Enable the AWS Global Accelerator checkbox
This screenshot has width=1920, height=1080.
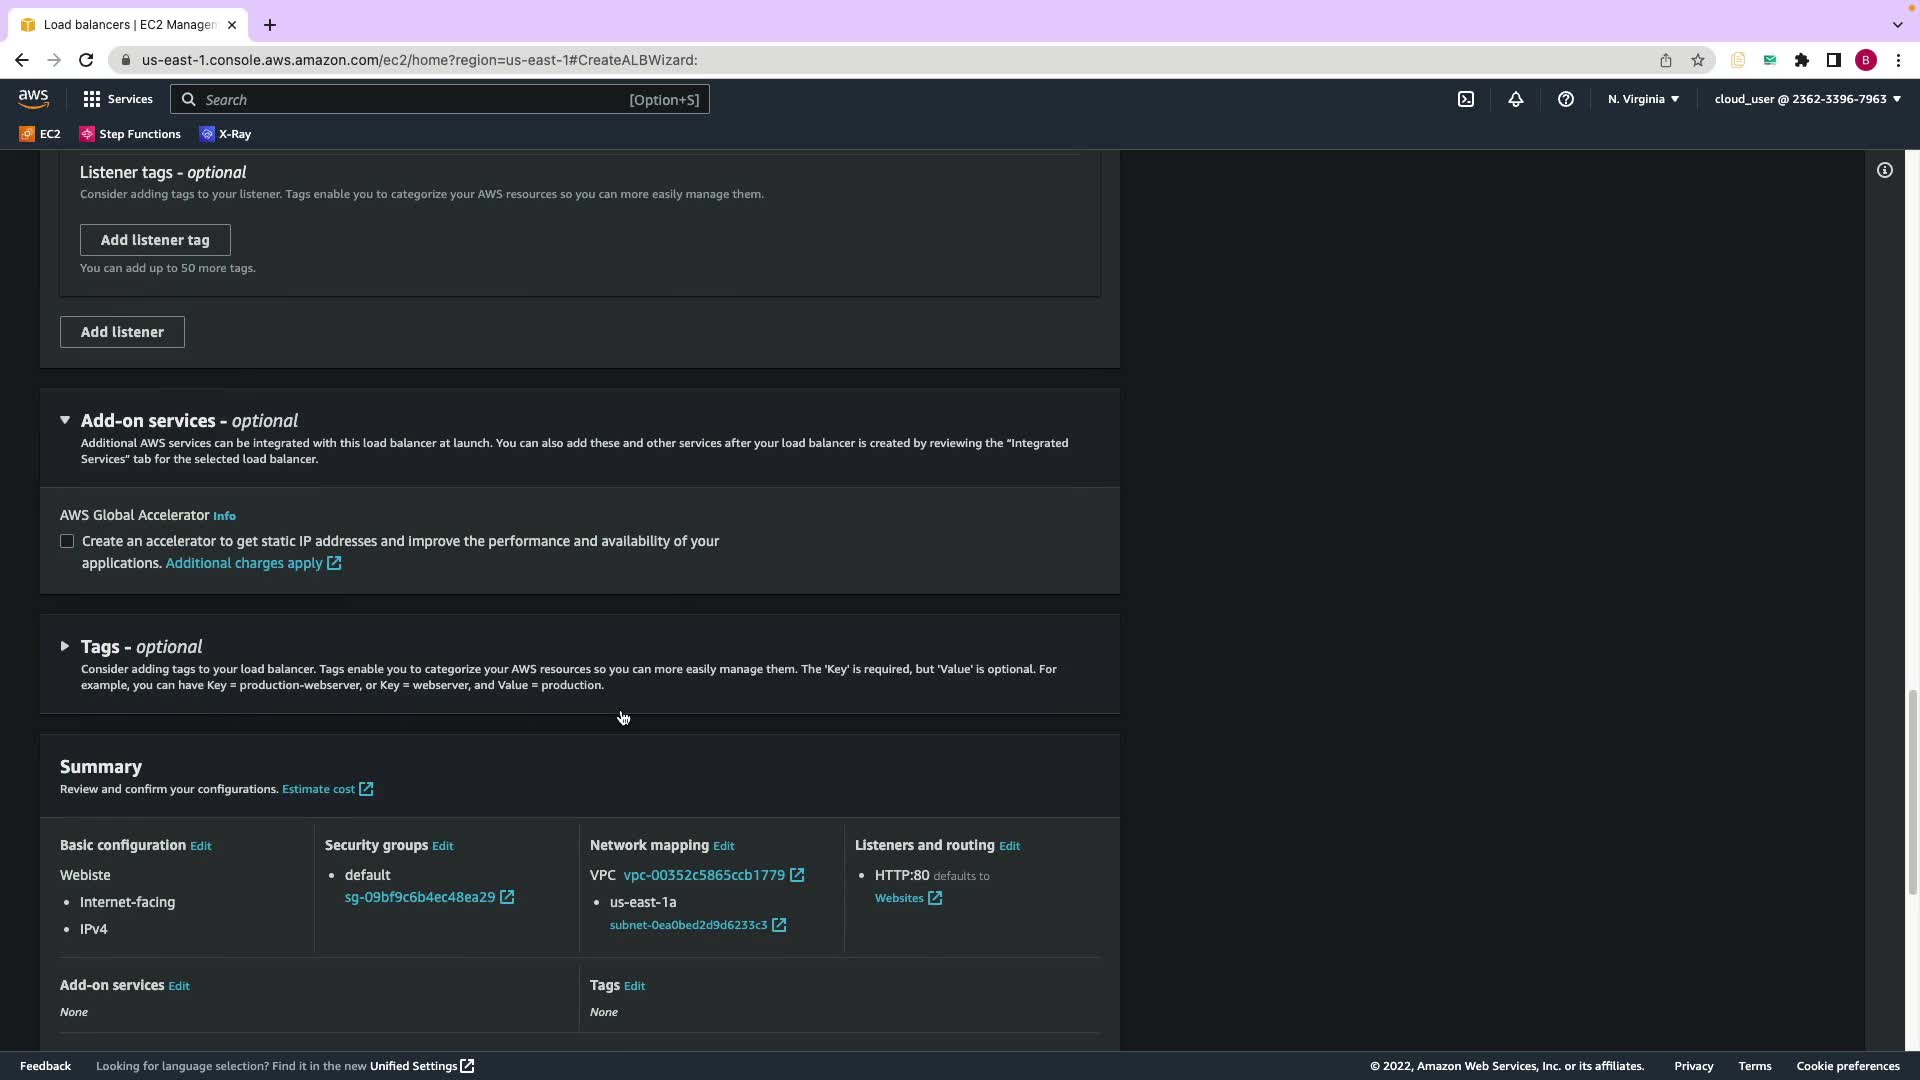[x=67, y=541]
